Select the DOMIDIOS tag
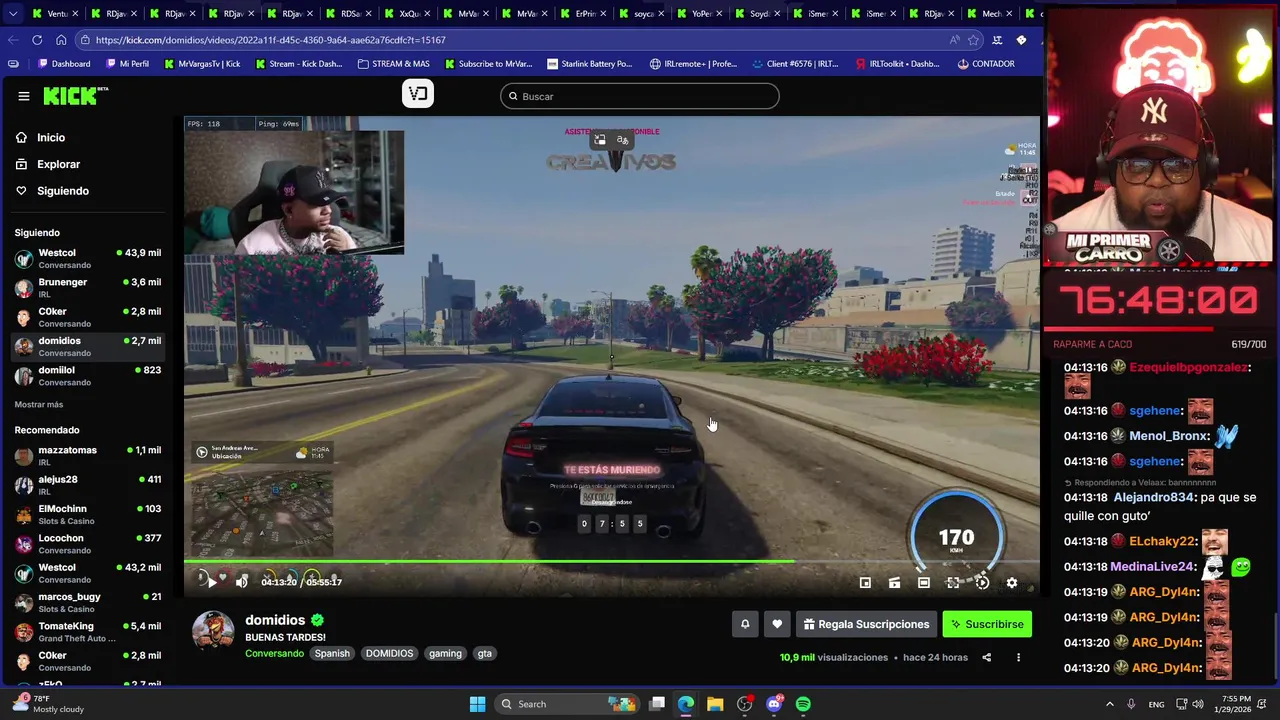The height and width of the screenshot is (720, 1280). [389, 653]
